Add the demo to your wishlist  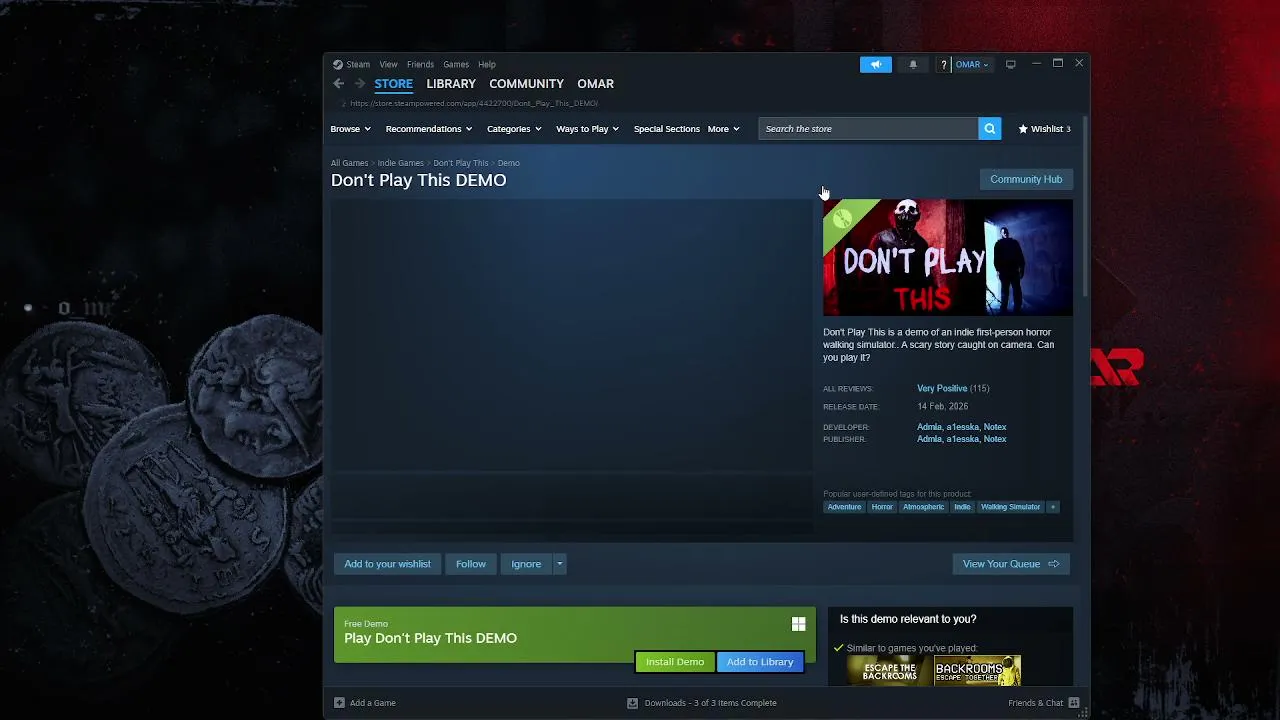point(388,564)
